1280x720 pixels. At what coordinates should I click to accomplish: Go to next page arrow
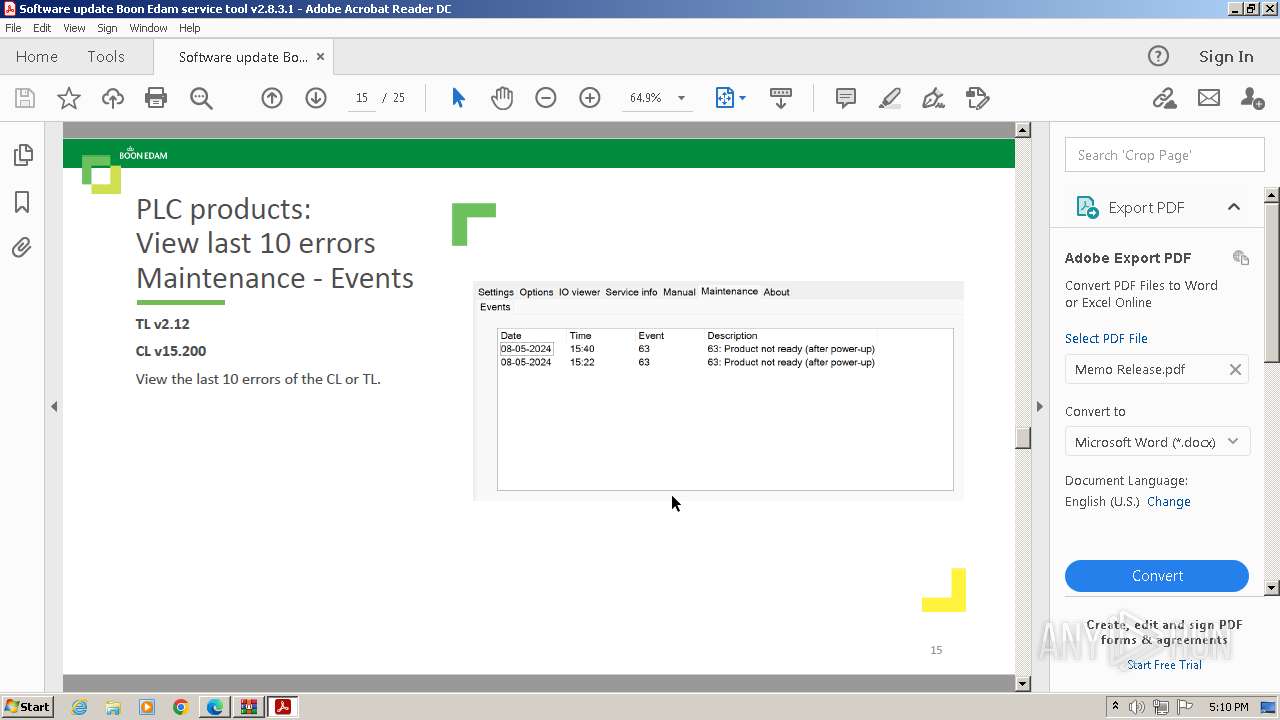pos(316,98)
